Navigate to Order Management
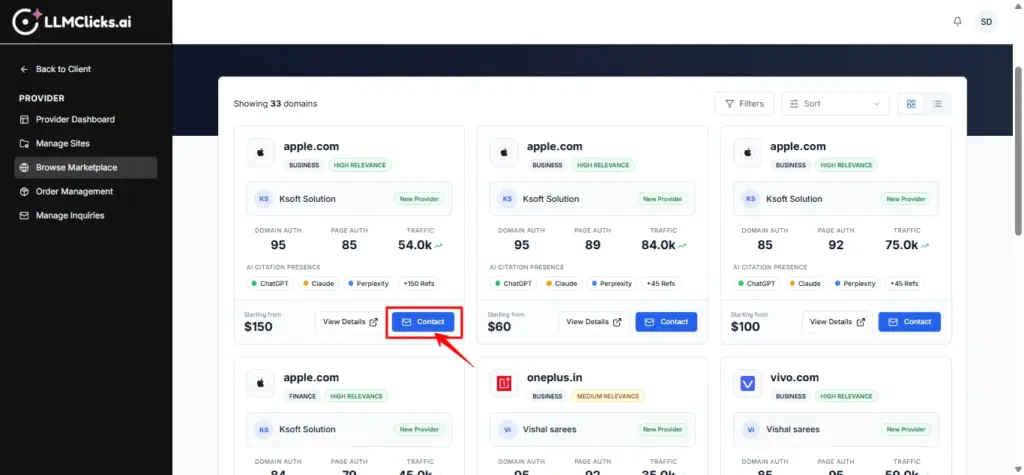The image size is (1024, 475). point(74,191)
